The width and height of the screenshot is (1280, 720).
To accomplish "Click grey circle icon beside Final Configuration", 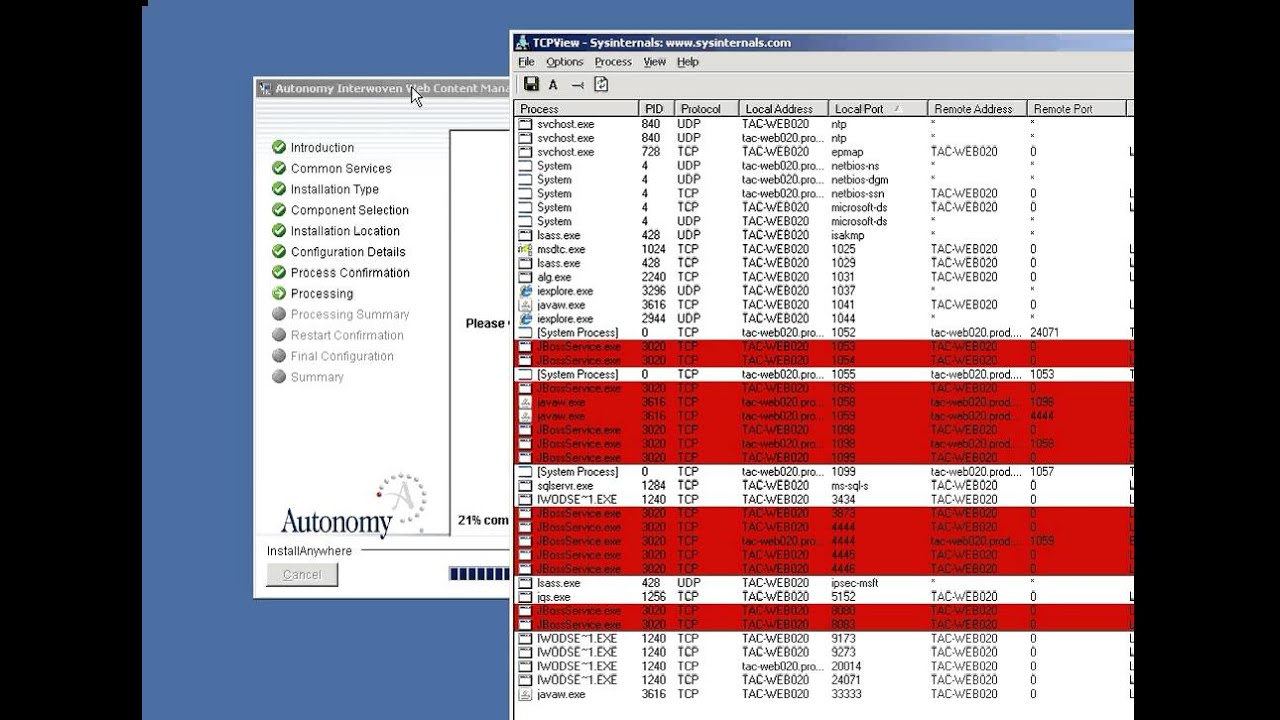I will [x=279, y=356].
